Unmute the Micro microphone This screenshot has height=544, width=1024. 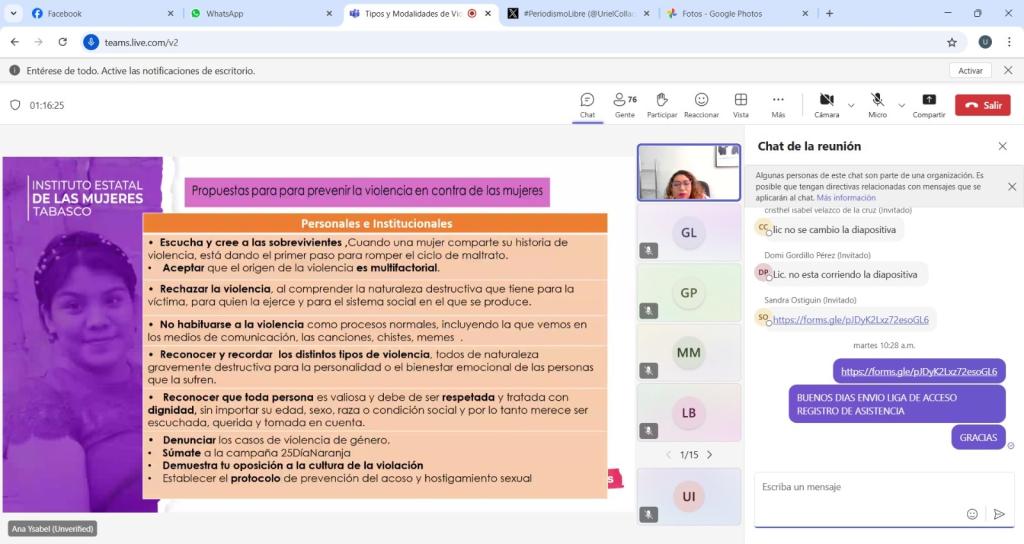(x=877, y=100)
